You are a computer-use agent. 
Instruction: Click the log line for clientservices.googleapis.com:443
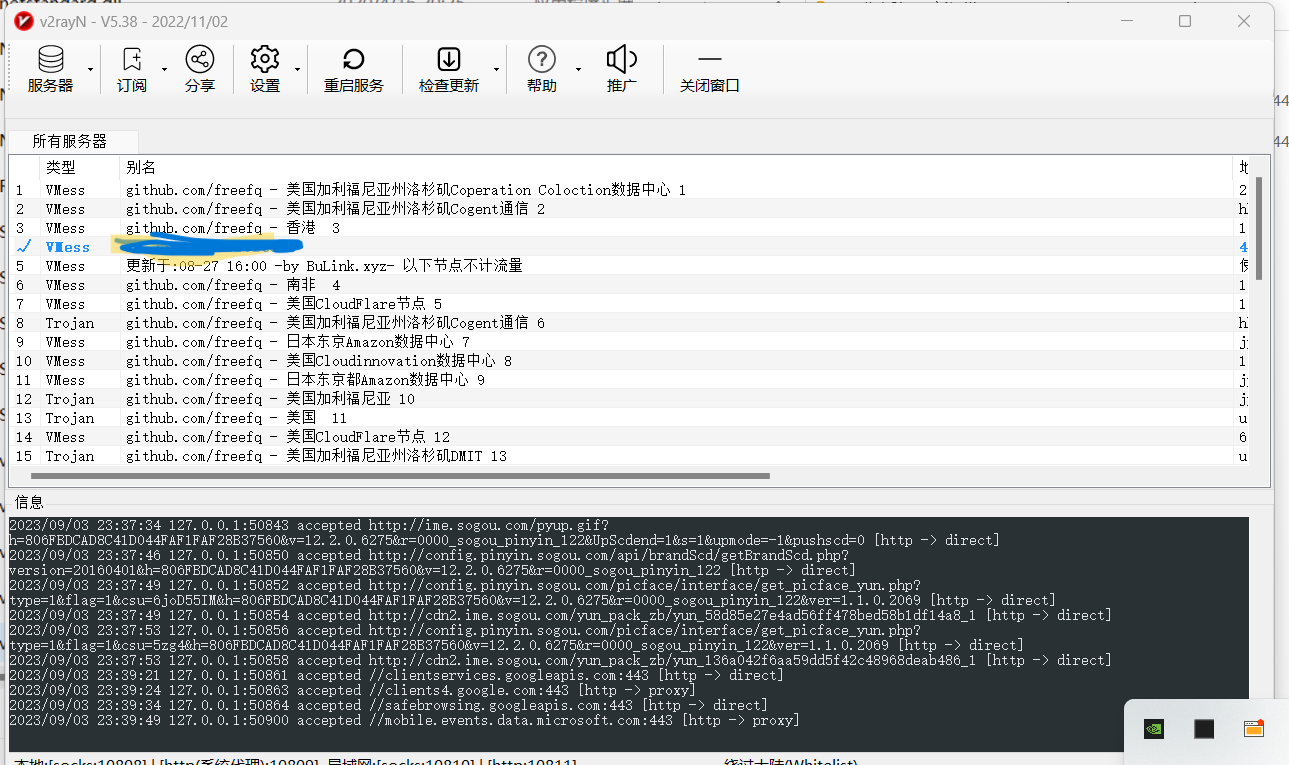(x=396, y=675)
